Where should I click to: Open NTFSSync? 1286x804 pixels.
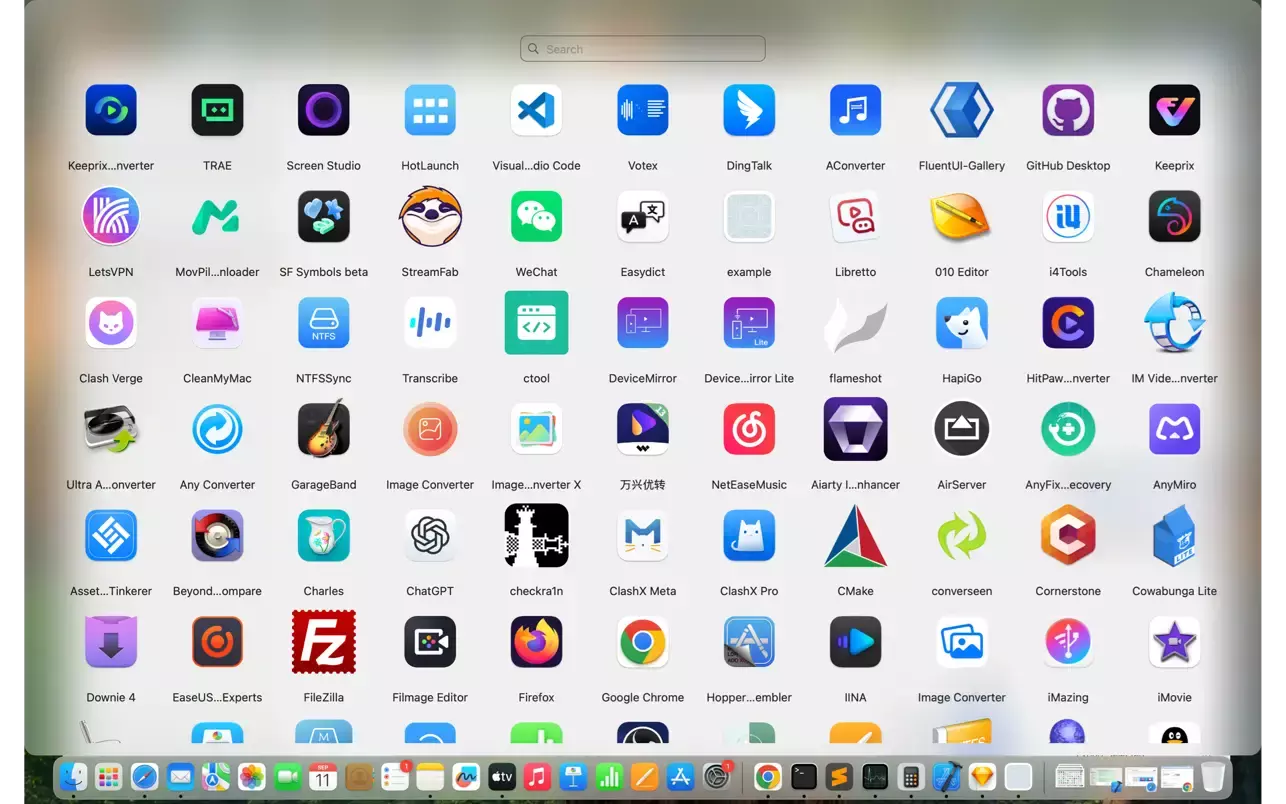[x=323, y=323]
